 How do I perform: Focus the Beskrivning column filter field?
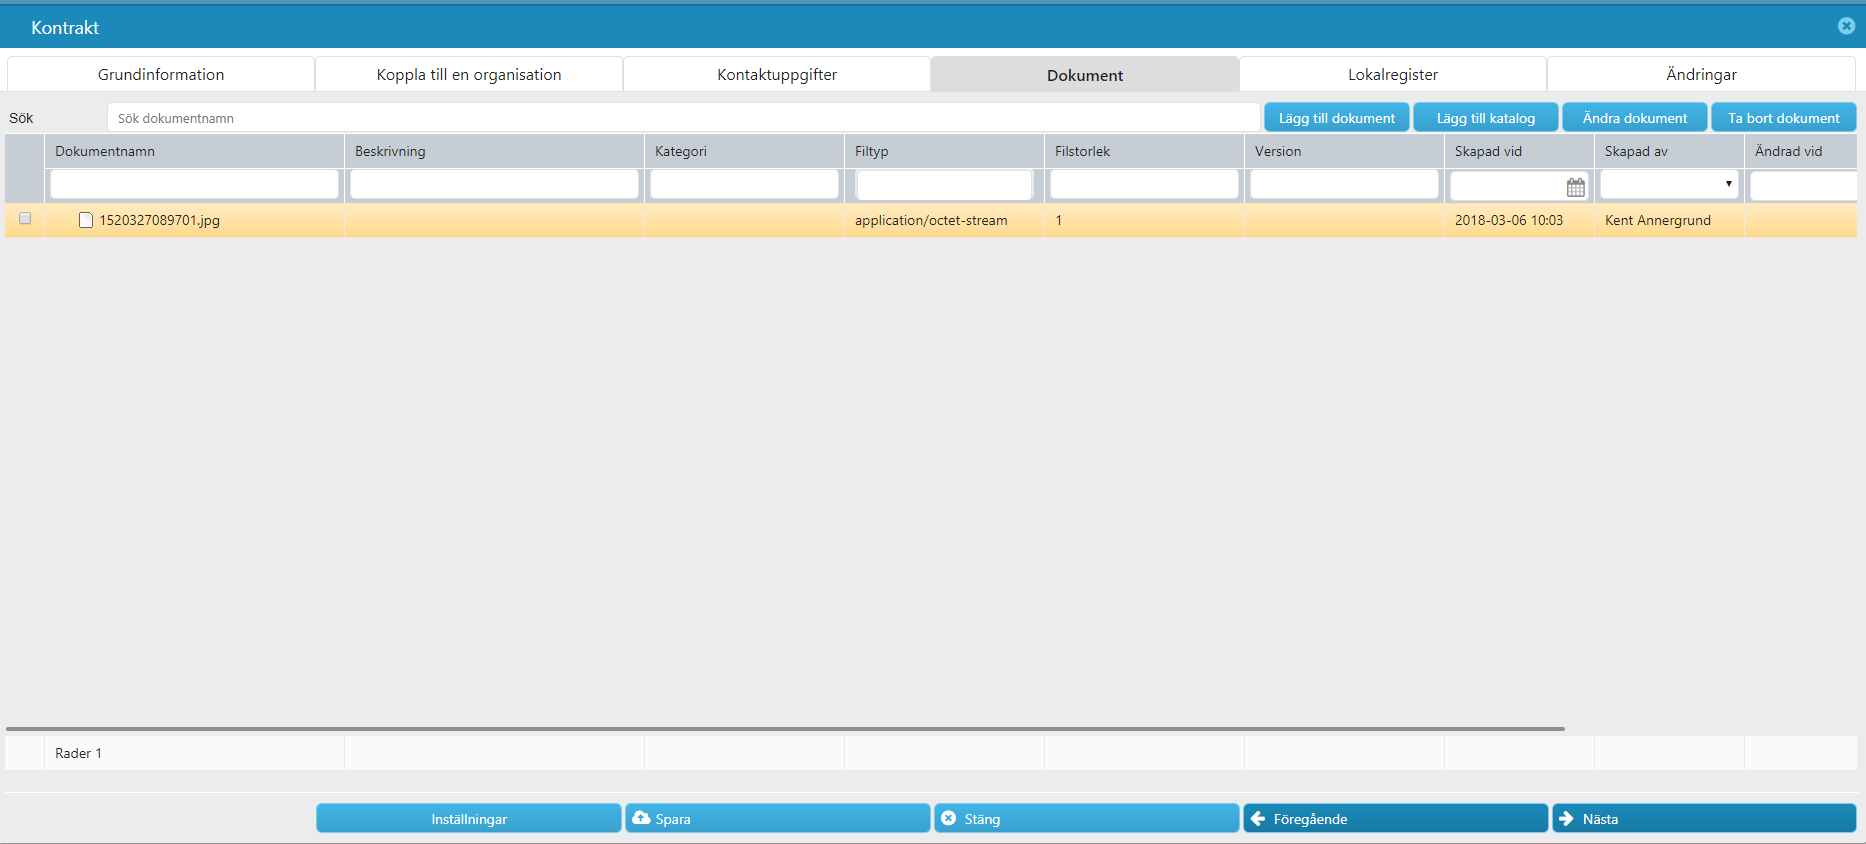pos(495,184)
